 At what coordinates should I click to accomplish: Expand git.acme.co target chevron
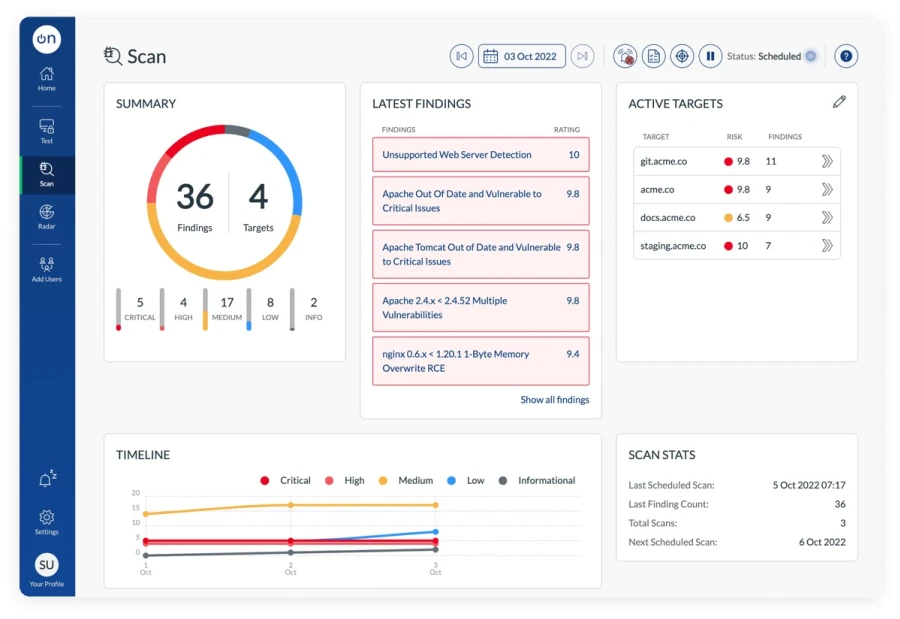pos(827,161)
